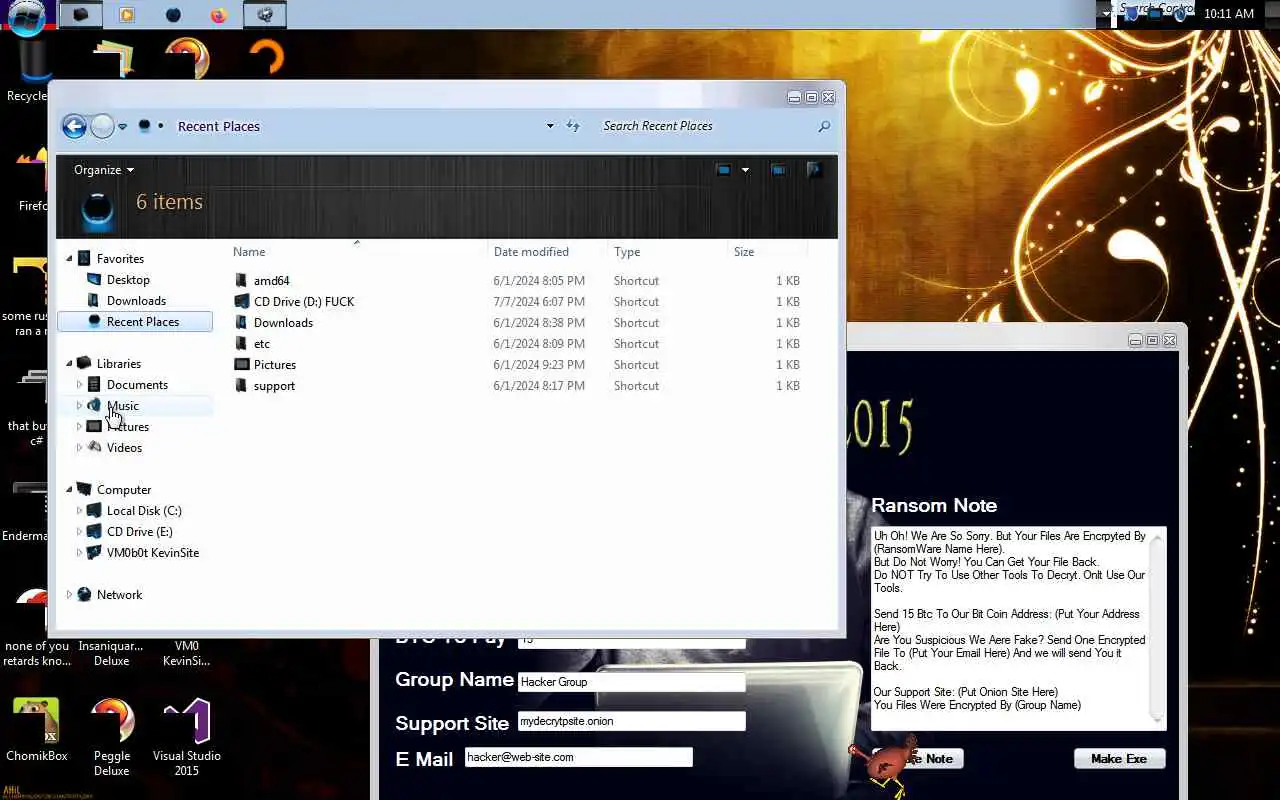This screenshot has width=1280, height=800.
Task: Select the support shortcut
Action: tap(517, 386)
